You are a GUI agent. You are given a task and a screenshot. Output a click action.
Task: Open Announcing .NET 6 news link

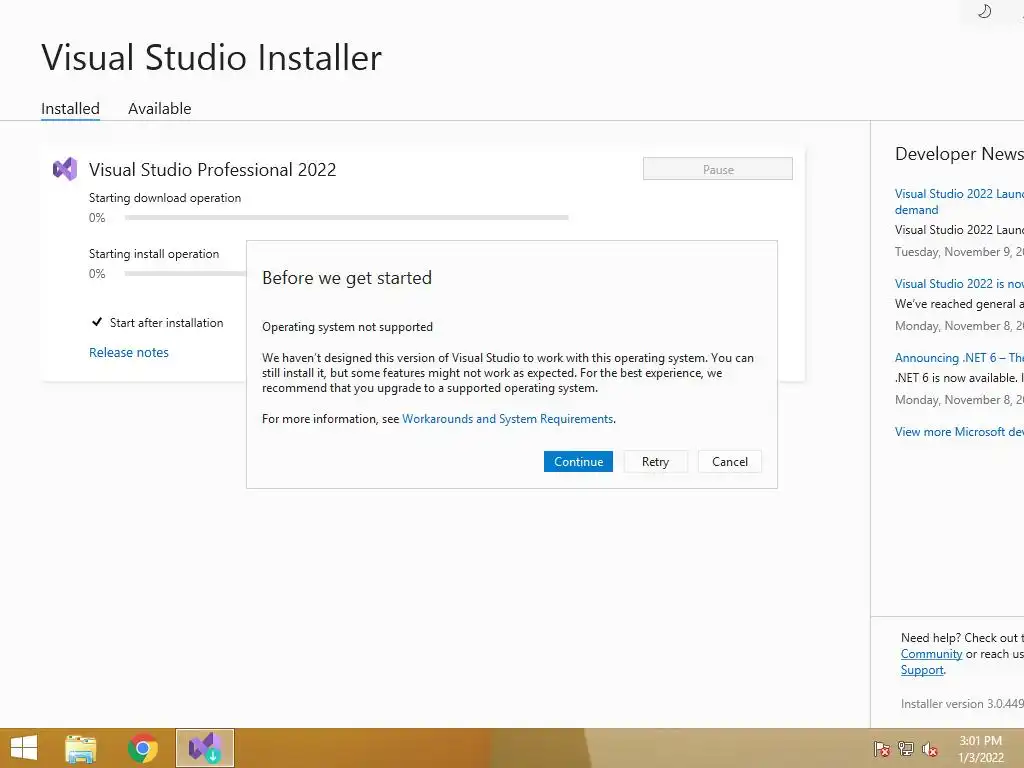click(959, 358)
